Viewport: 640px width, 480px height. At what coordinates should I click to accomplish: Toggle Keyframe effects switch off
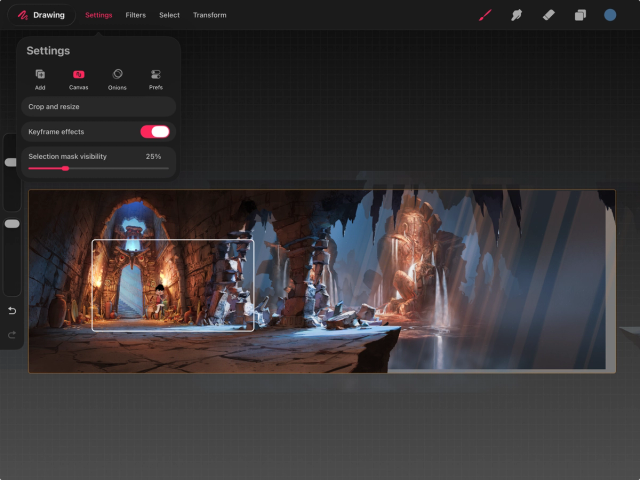[x=155, y=131]
